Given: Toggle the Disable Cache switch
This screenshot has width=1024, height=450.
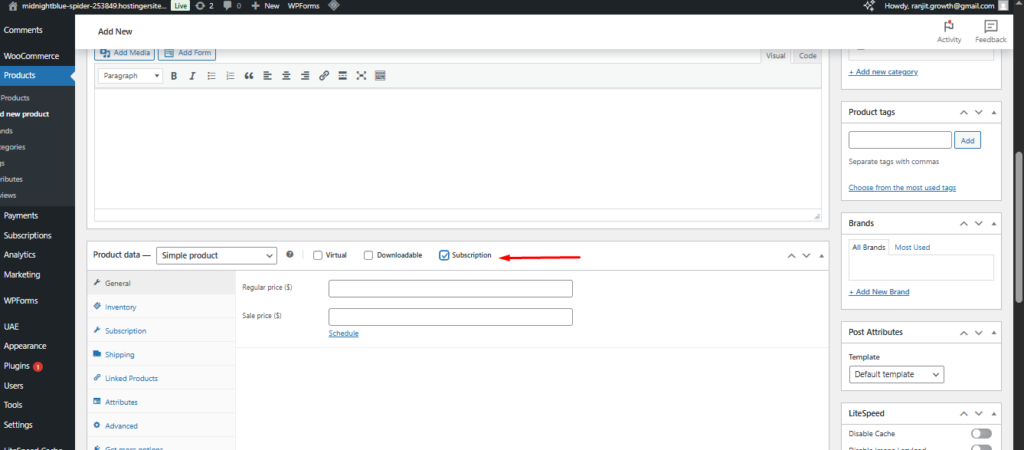Looking at the screenshot, I should pyautogui.click(x=981, y=433).
